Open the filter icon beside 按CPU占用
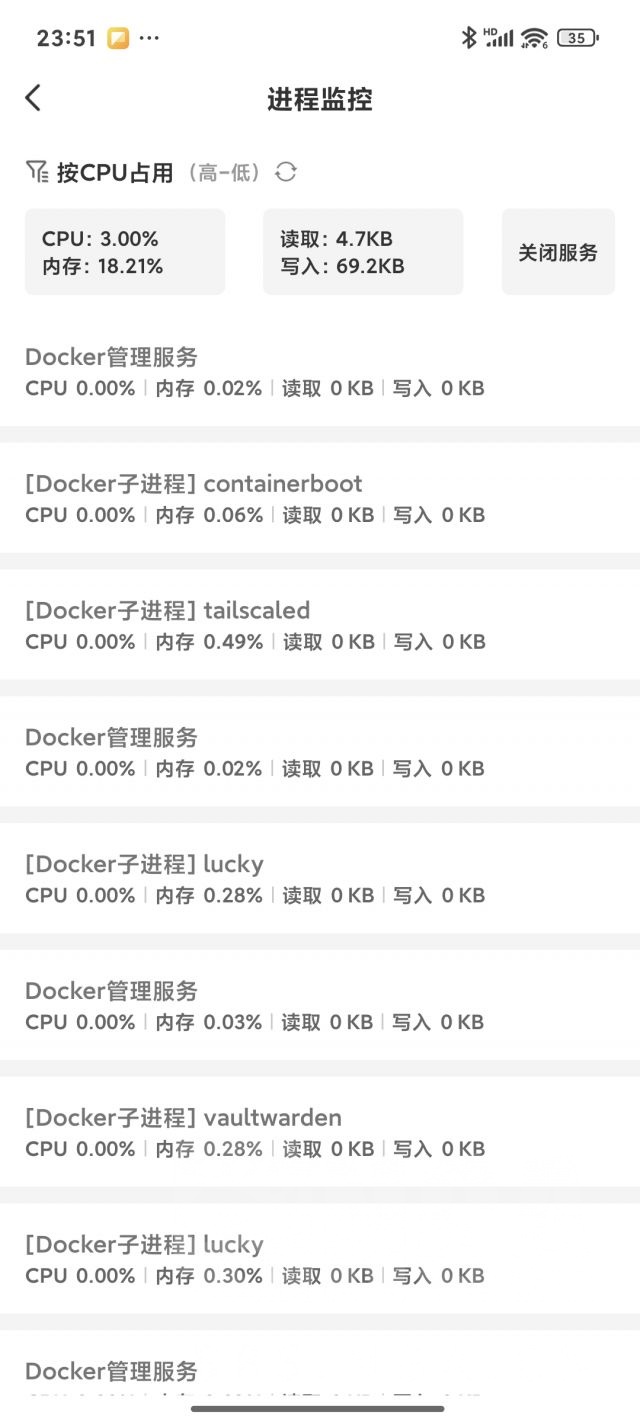 pos(35,171)
